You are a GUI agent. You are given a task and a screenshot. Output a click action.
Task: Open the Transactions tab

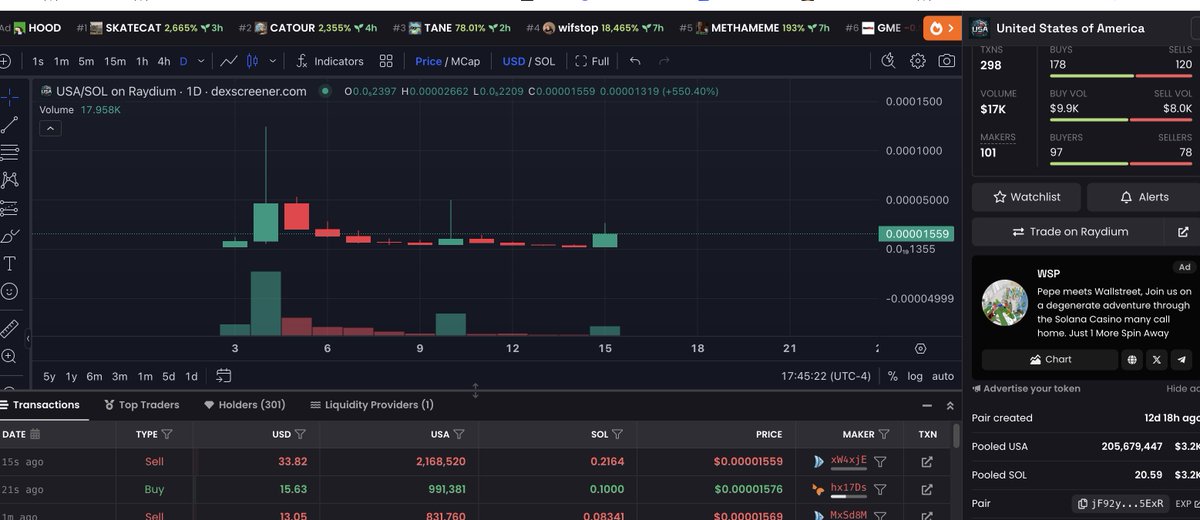point(40,405)
